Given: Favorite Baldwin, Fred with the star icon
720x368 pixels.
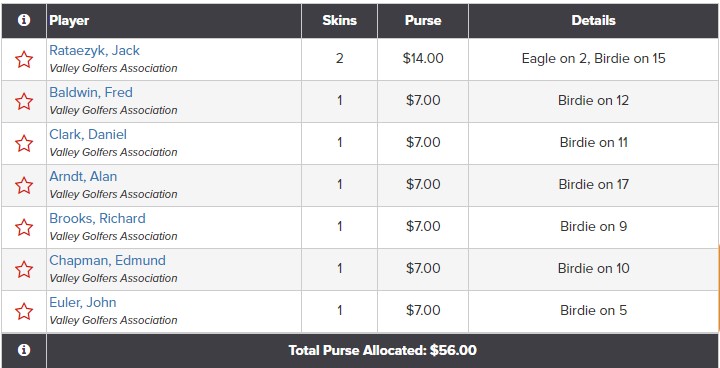Looking at the screenshot, I should [x=24, y=102].
